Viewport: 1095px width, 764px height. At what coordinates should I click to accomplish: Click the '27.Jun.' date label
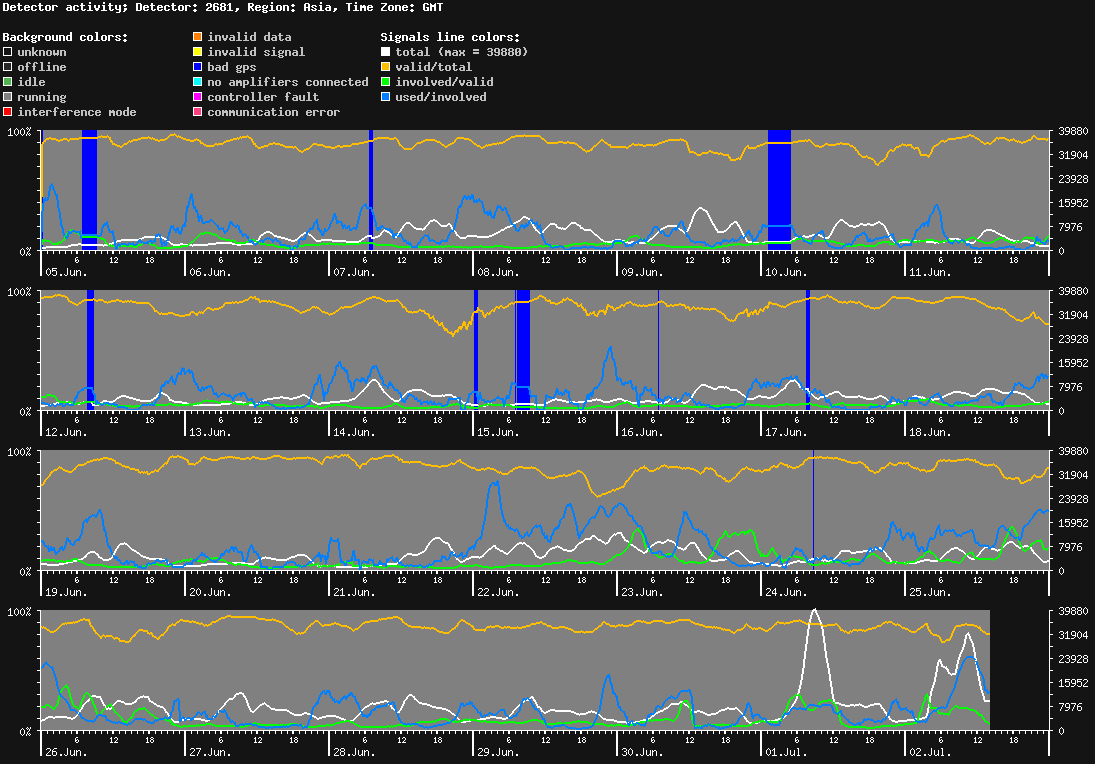210,752
